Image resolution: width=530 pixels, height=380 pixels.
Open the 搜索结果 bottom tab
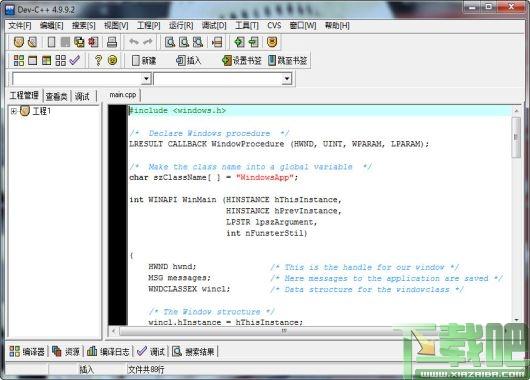coord(193,352)
